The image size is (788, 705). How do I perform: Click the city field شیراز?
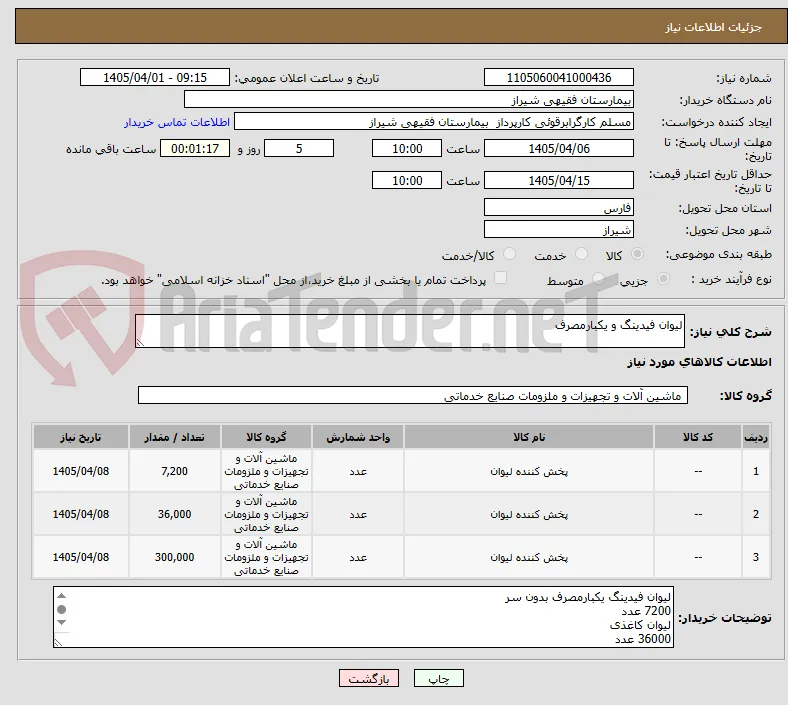pyautogui.click(x=558, y=229)
